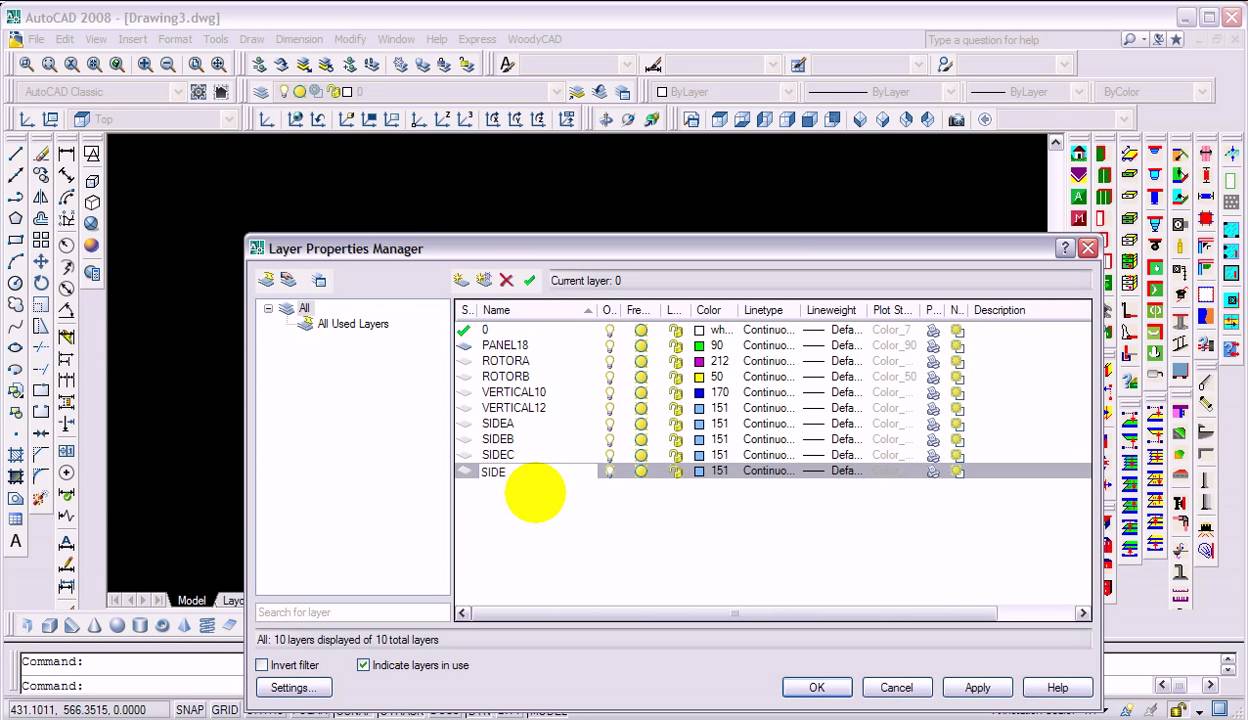Click the New Layer icon
Viewport: 1248px width, 720px height.
tap(461, 281)
